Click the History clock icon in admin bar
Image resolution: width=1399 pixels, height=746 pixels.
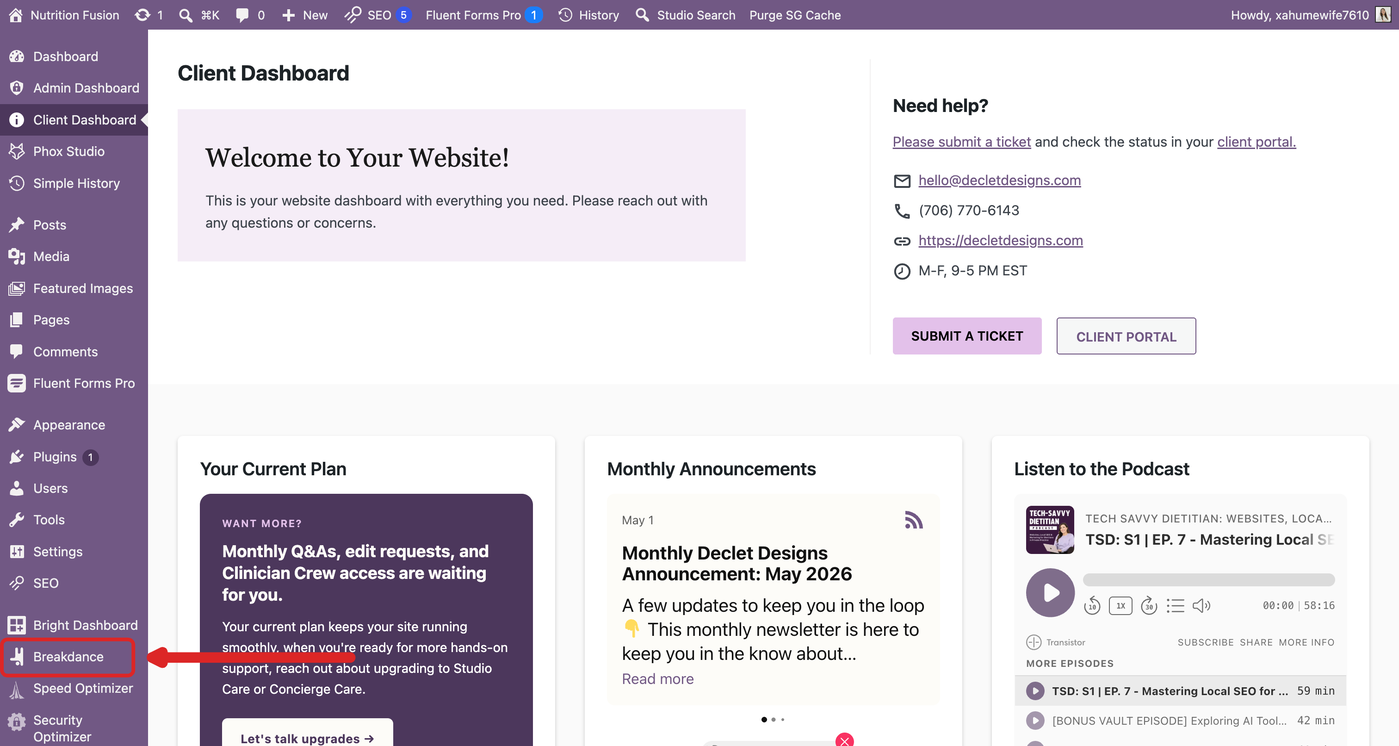[566, 15]
